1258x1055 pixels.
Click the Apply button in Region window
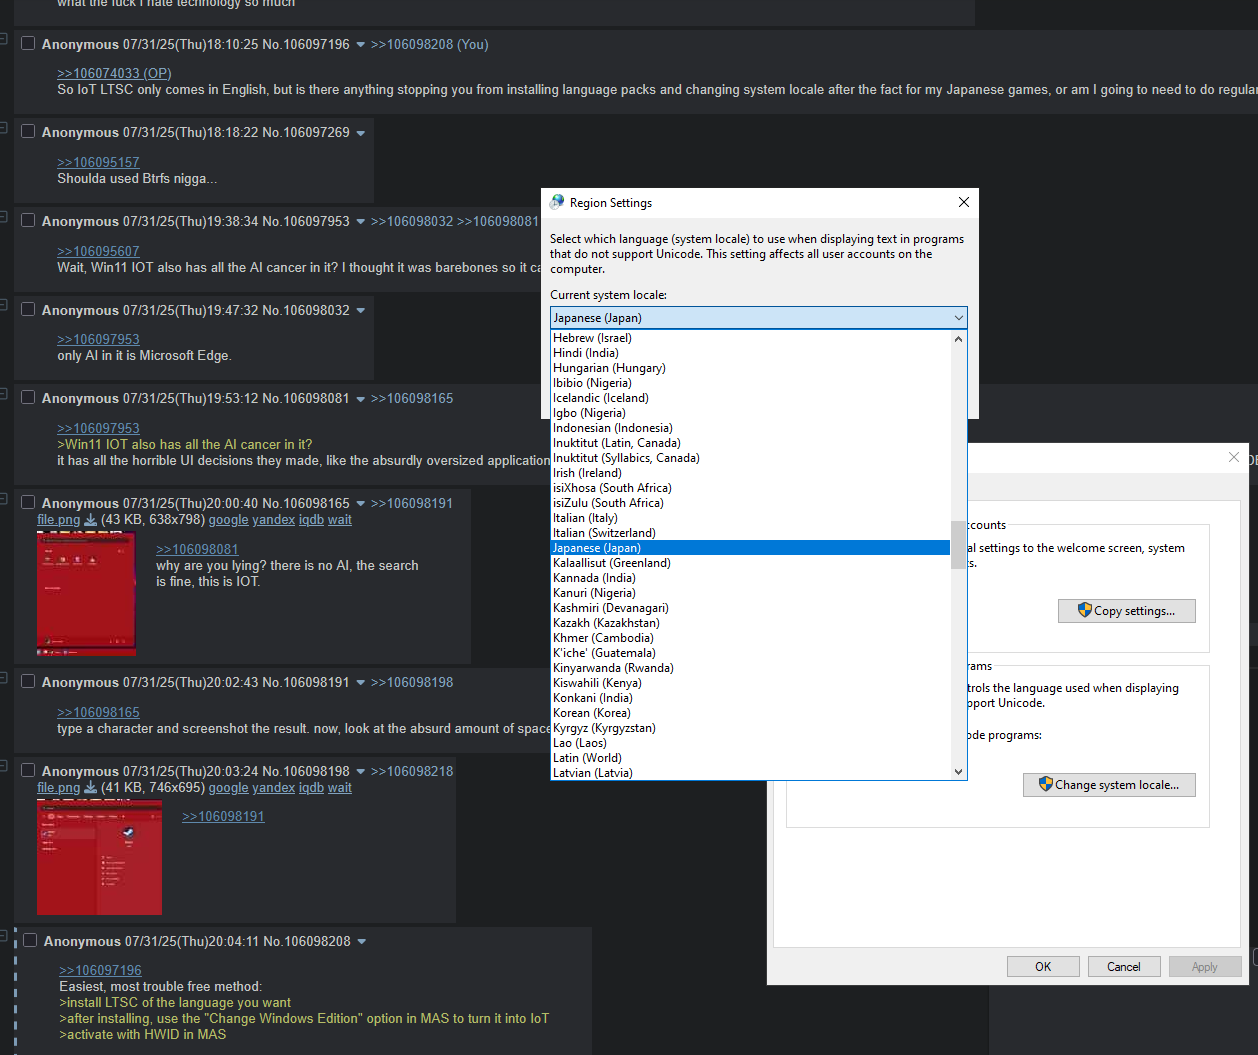coord(1204,966)
